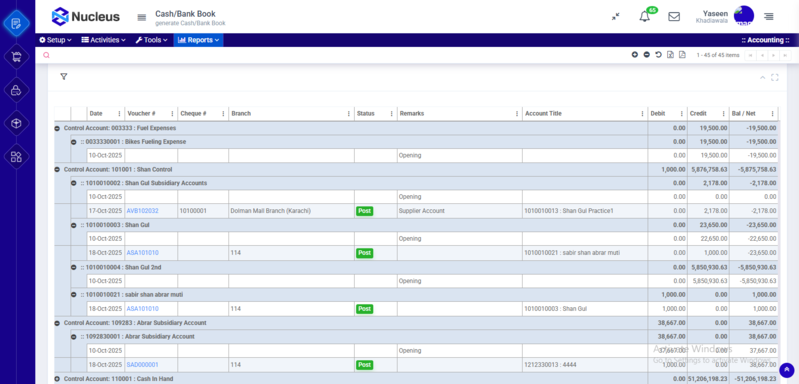
Task: Export report to PDF icon
Action: point(682,54)
